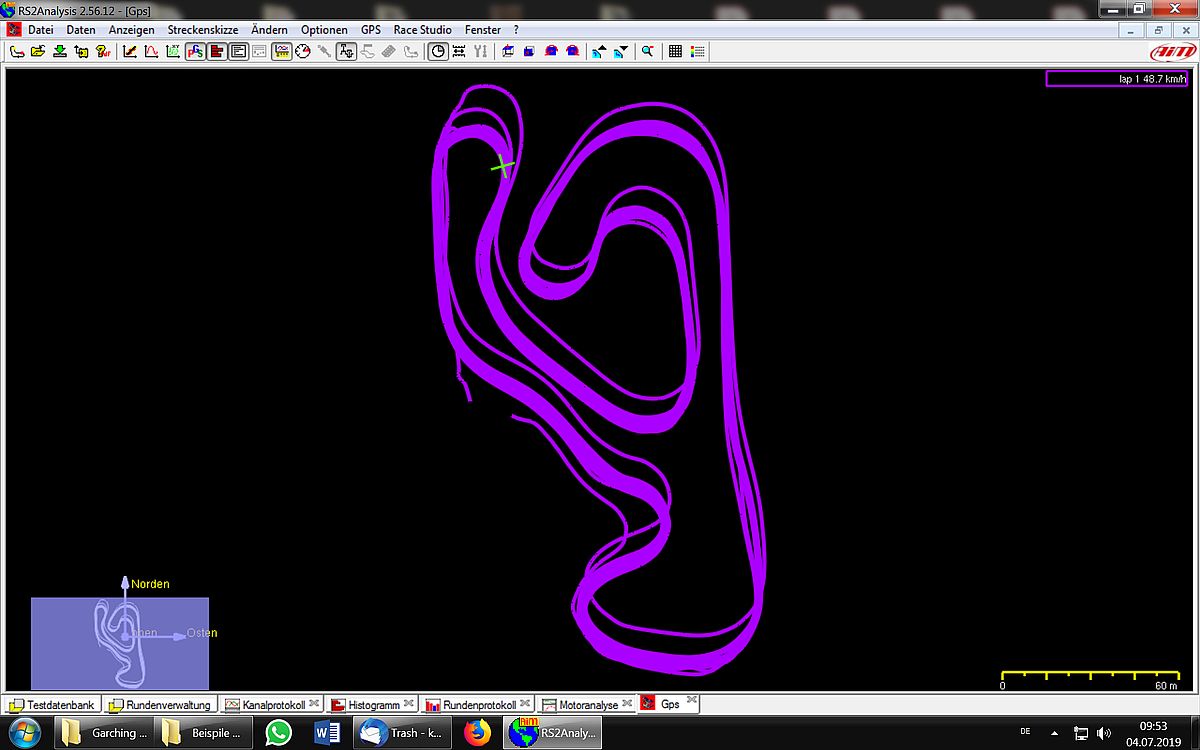Click the track overview minimap
This screenshot has width=1200, height=750.
(x=120, y=643)
